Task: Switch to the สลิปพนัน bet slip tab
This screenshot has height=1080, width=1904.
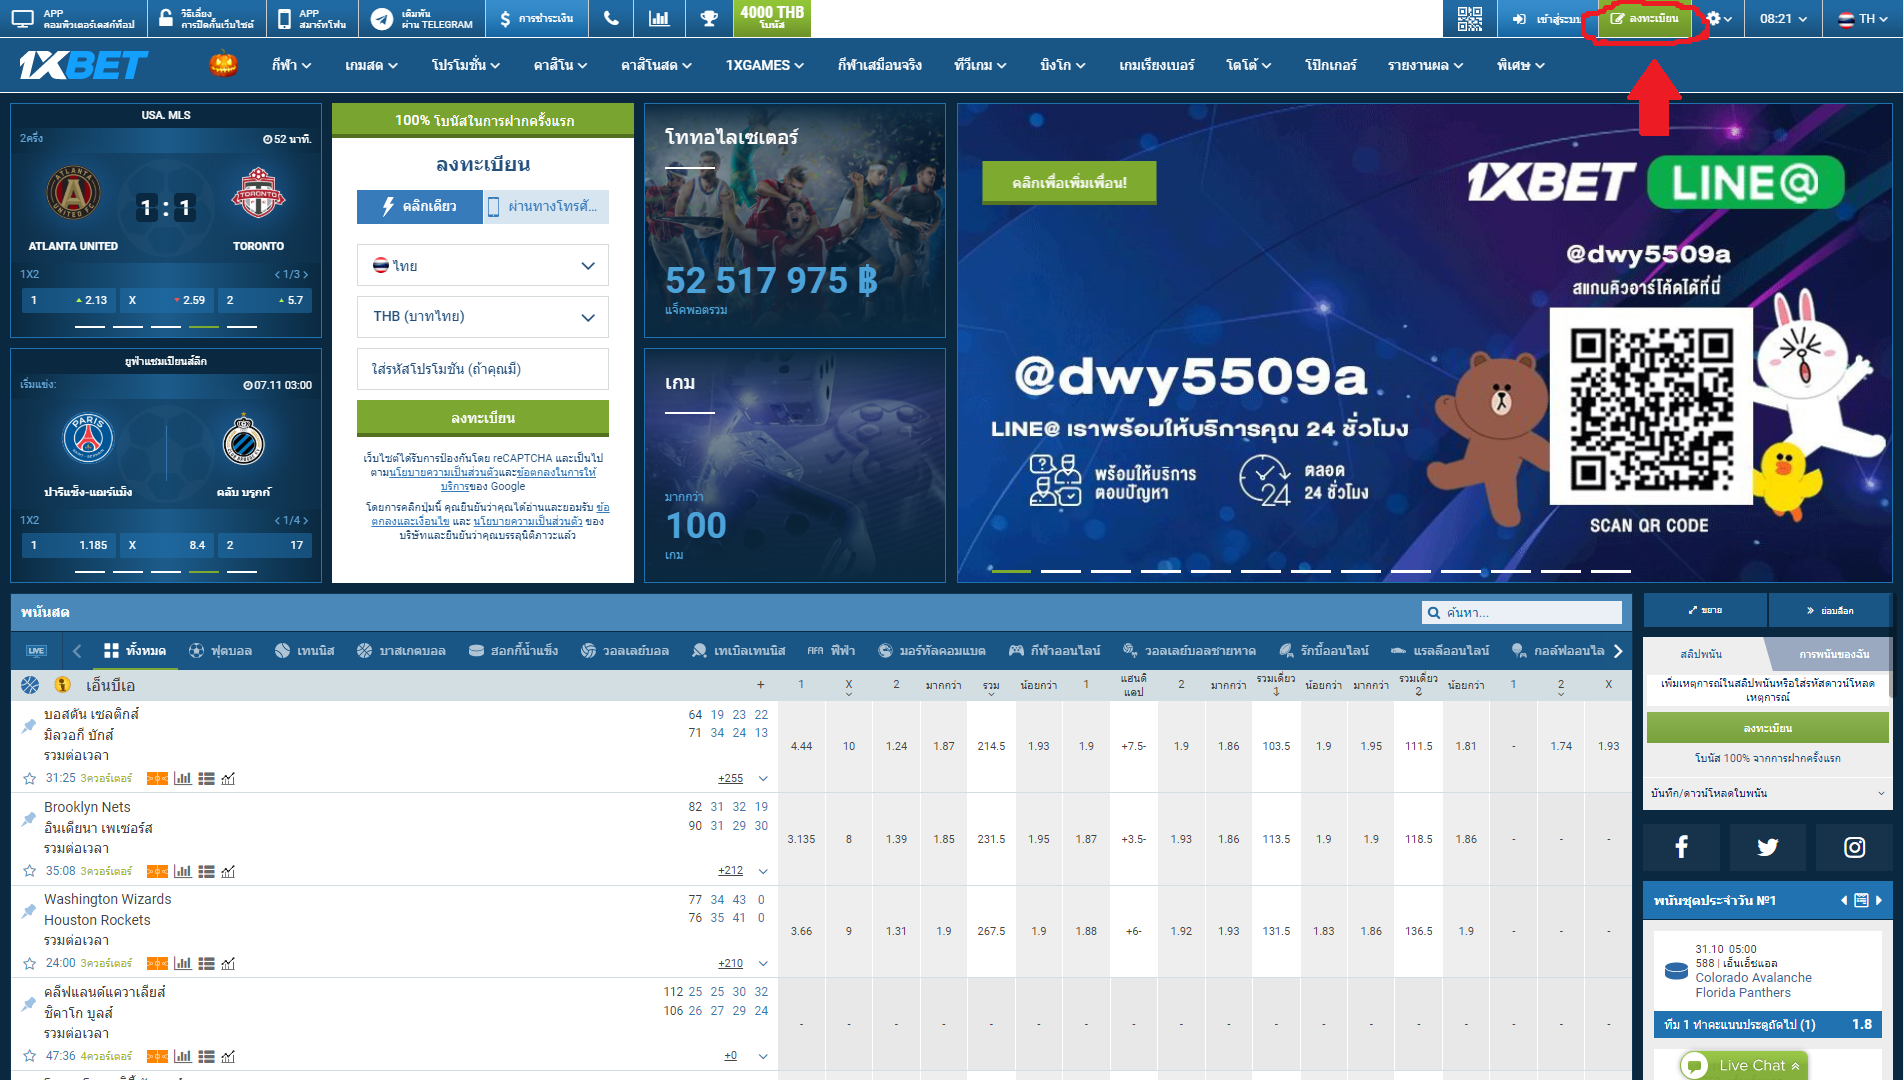Action: pos(1701,654)
